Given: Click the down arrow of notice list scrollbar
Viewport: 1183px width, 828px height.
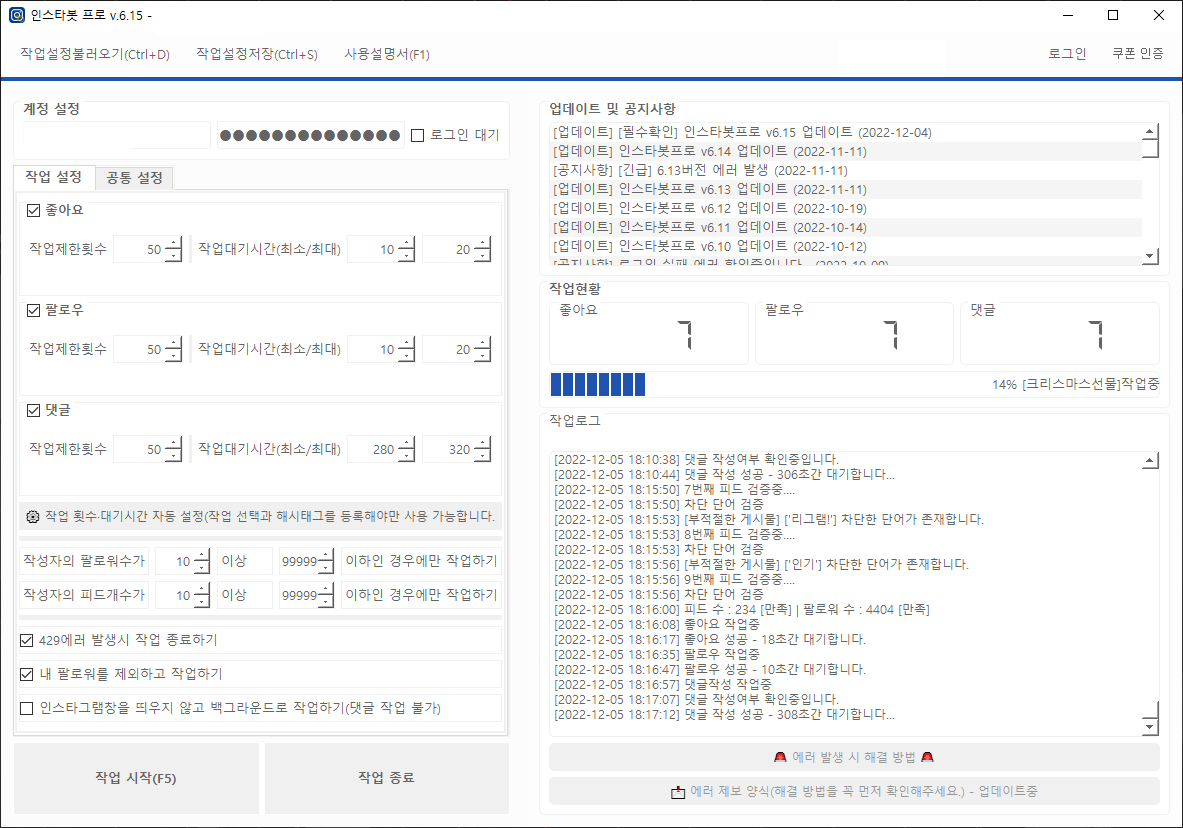Looking at the screenshot, I should [x=1150, y=256].
